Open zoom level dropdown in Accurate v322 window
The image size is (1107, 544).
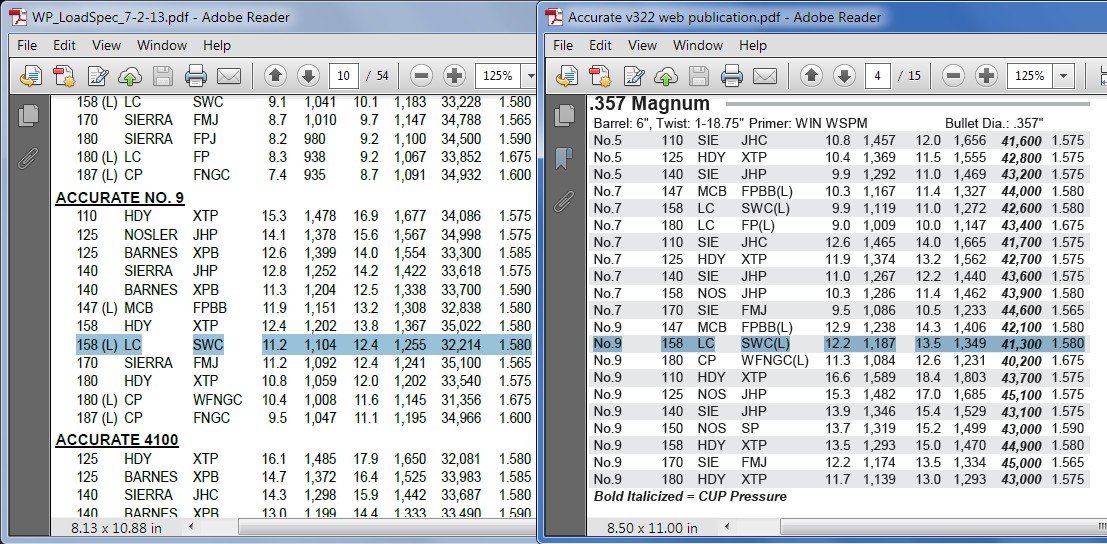coord(1062,76)
